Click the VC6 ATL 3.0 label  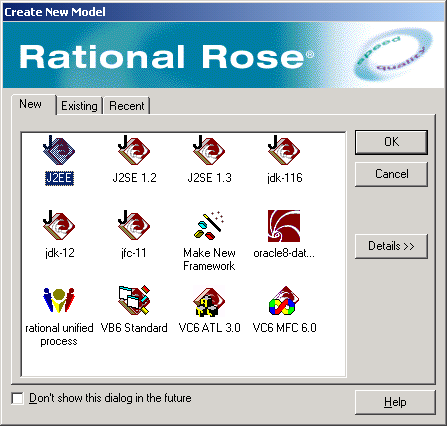point(209,328)
